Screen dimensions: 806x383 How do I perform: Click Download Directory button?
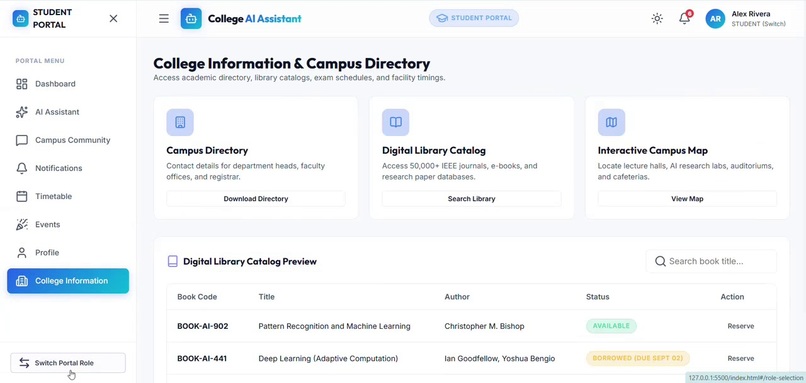pos(256,199)
